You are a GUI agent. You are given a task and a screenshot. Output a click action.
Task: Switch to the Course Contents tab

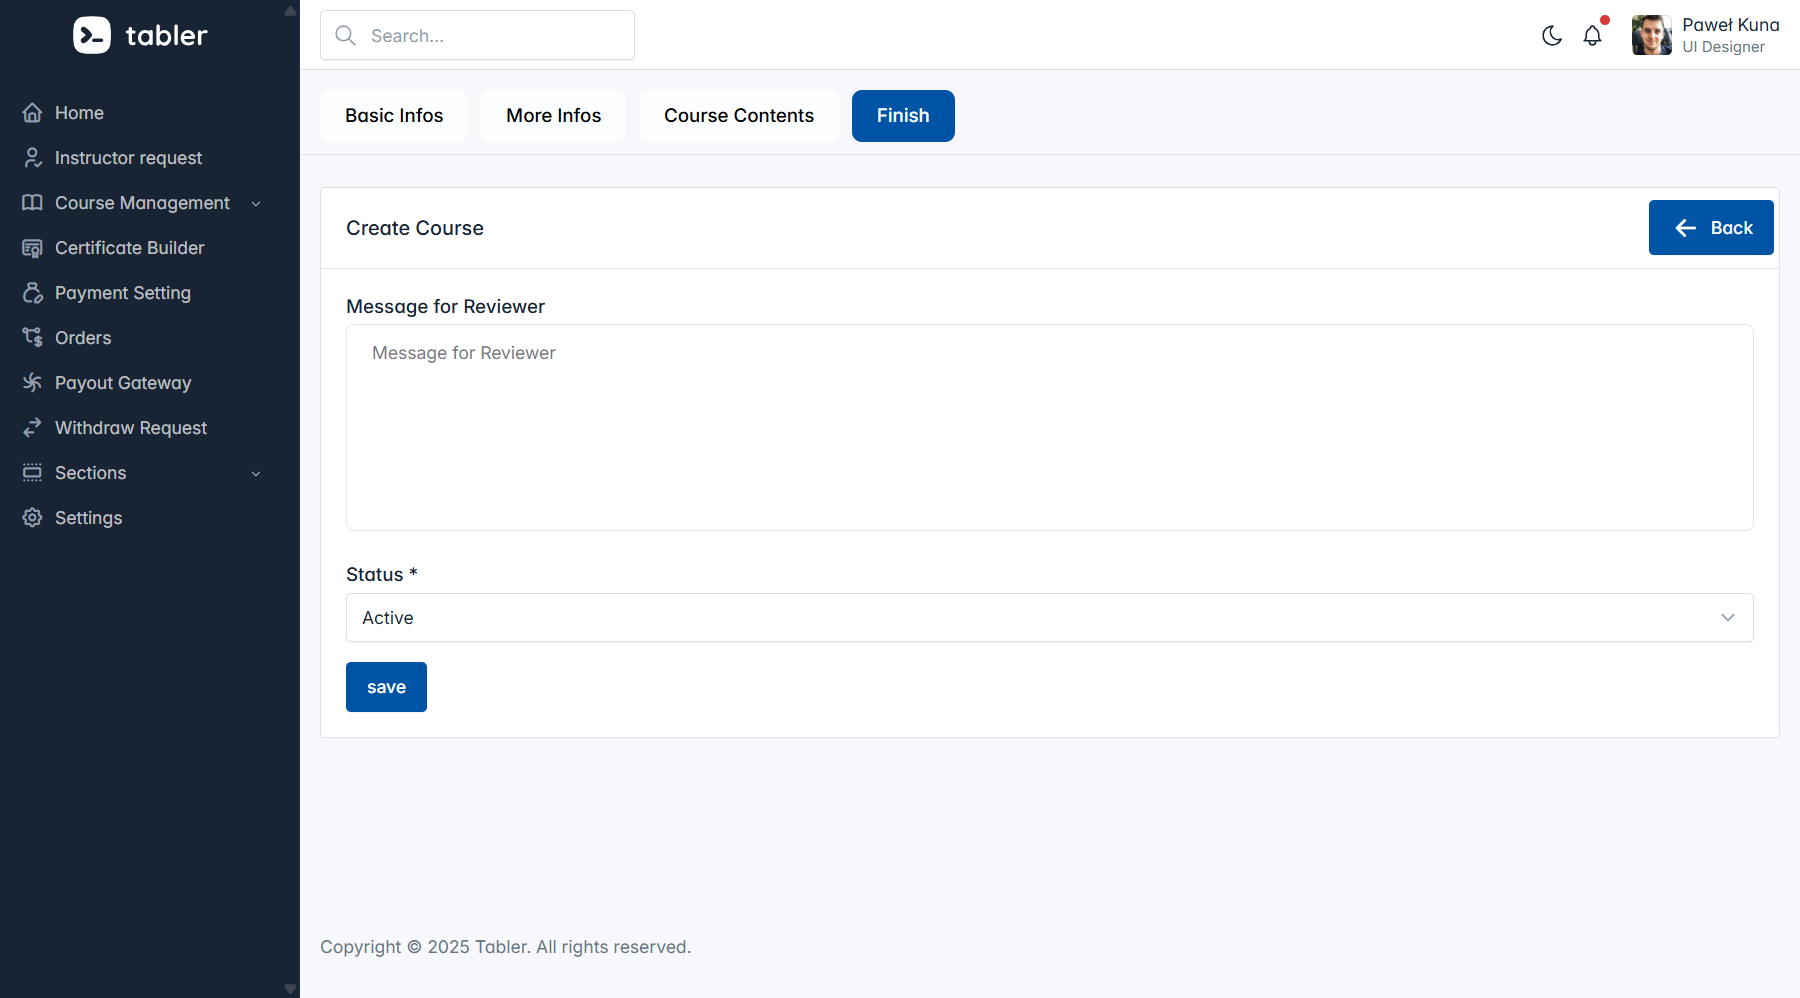coord(738,116)
